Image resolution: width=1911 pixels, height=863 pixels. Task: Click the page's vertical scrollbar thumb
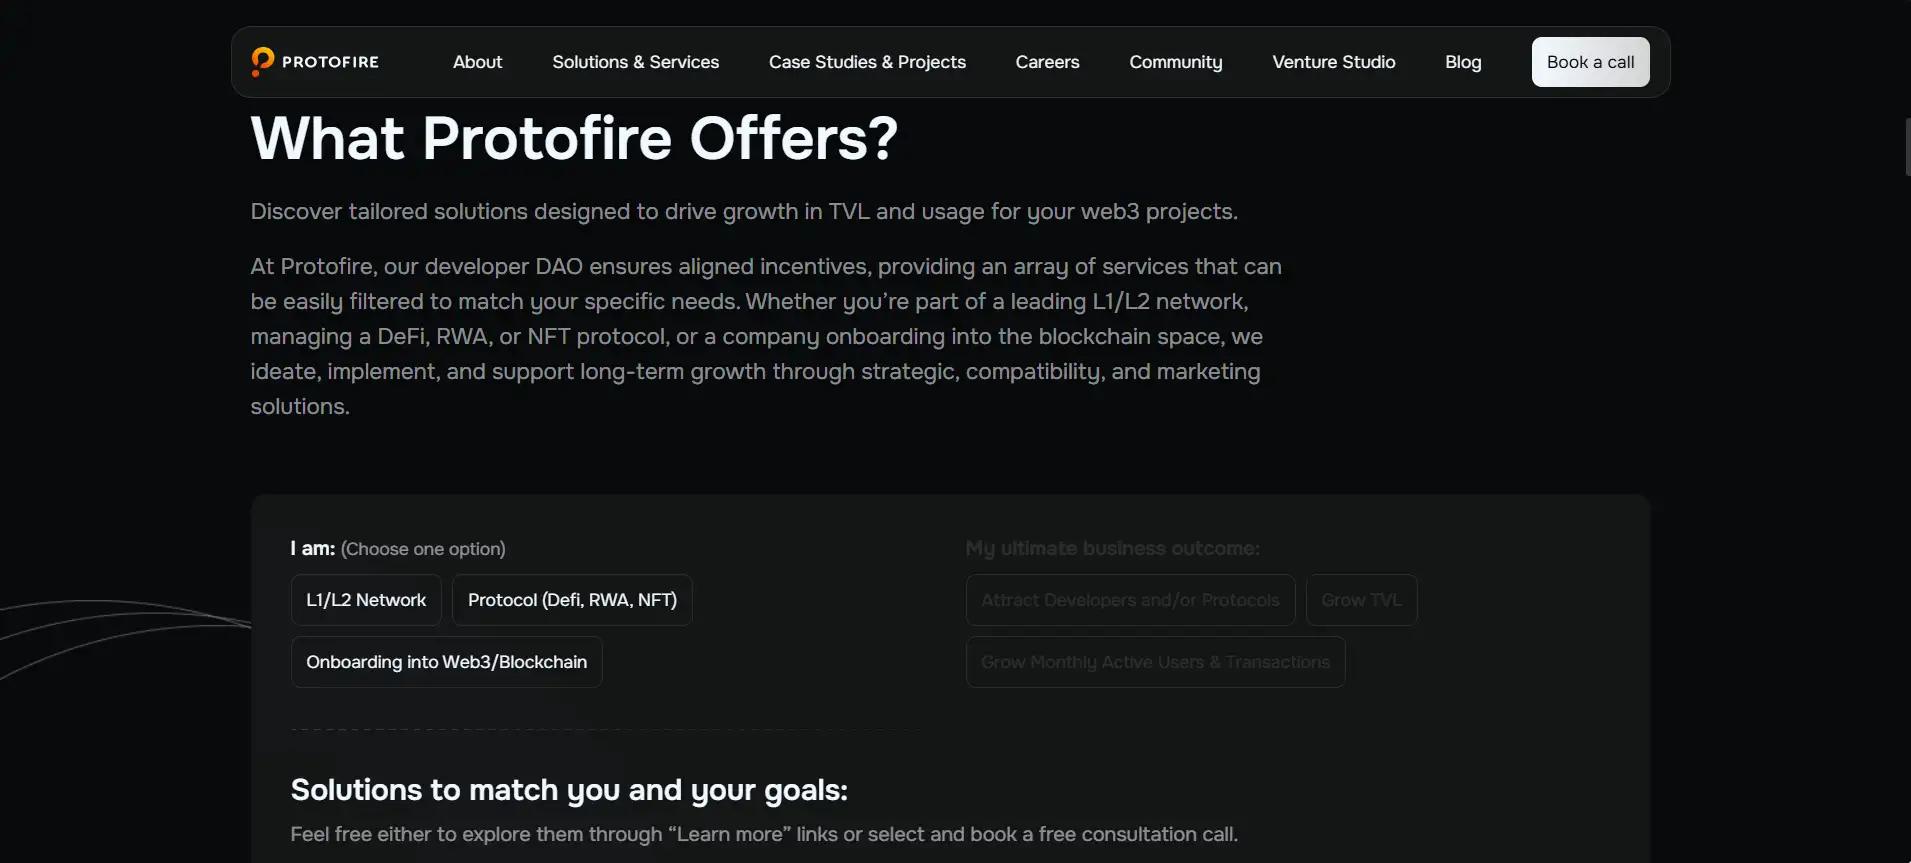1907,146
